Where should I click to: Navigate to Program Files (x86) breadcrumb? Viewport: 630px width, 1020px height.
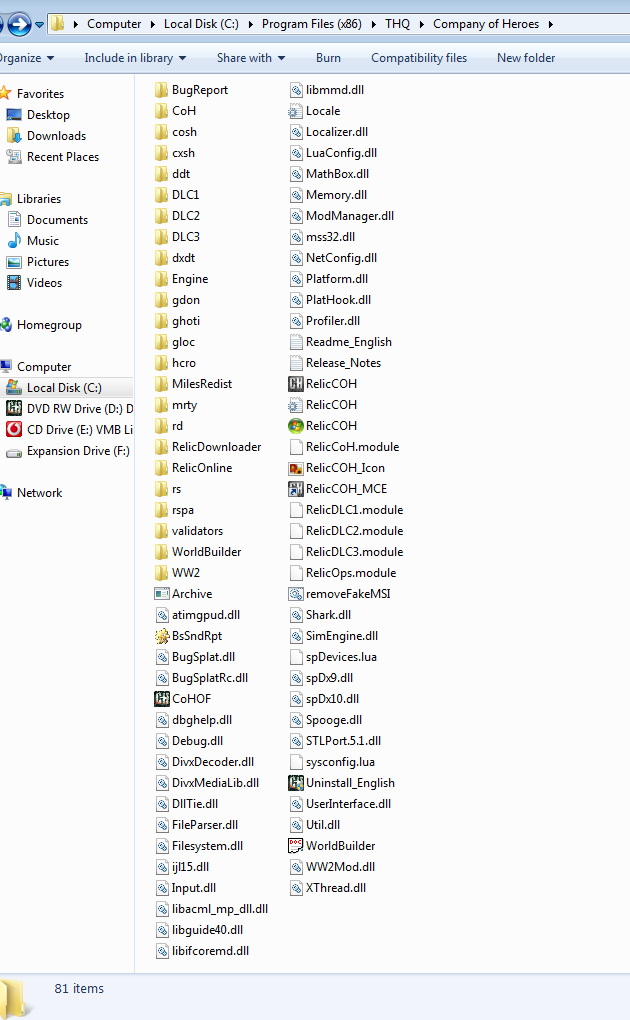point(312,24)
